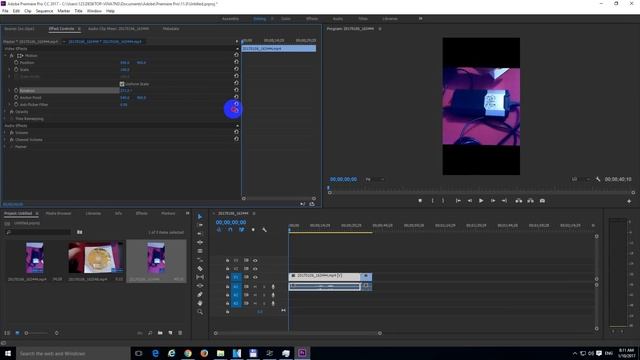Select the Hand tool
640x360 pixels.
pyautogui.click(x=200, y=303)
